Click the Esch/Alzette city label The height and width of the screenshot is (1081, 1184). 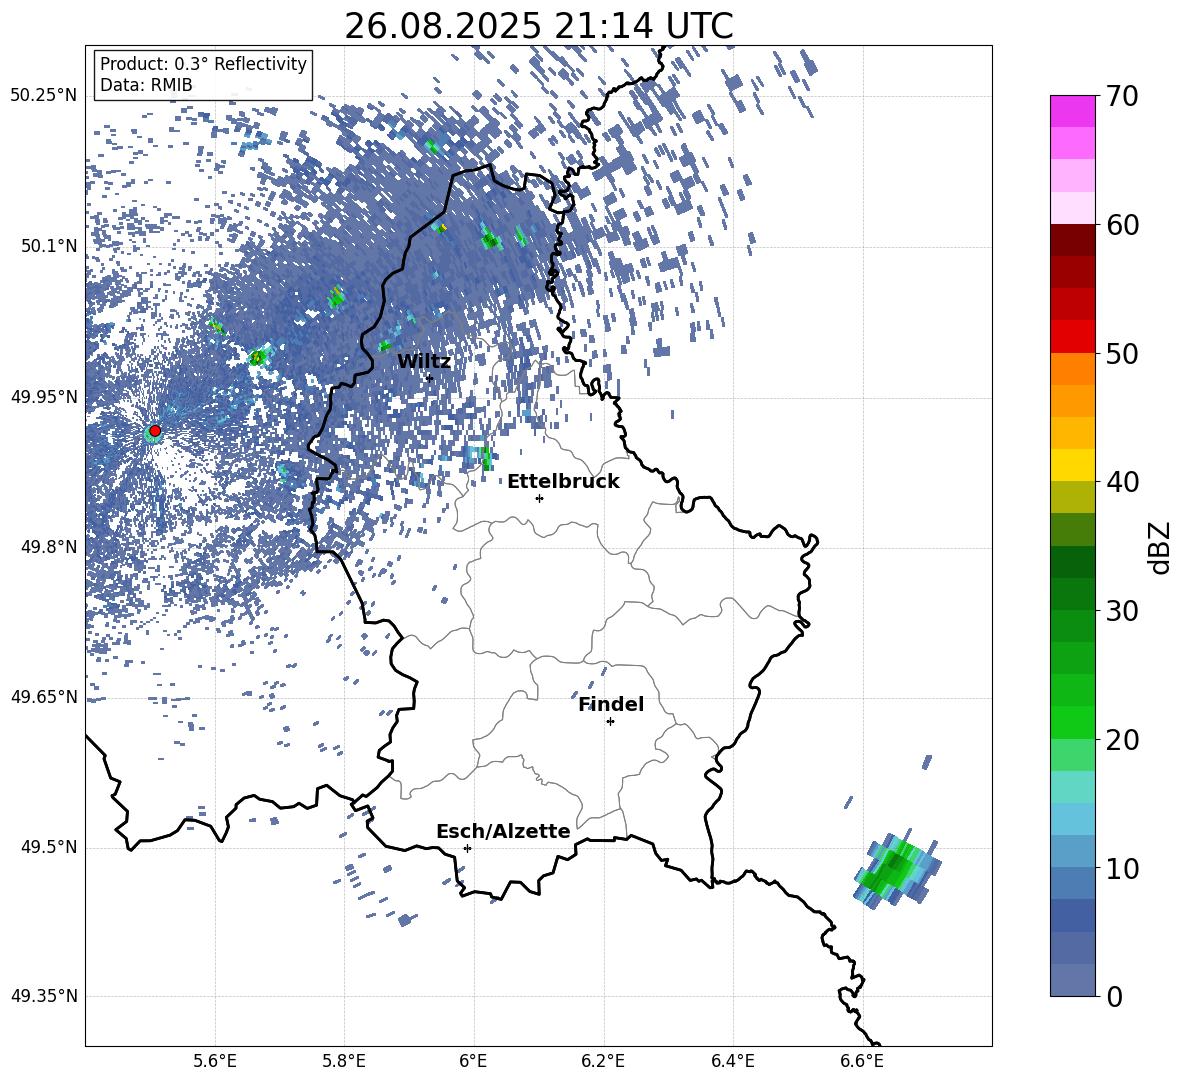click(x=503, y=832)
